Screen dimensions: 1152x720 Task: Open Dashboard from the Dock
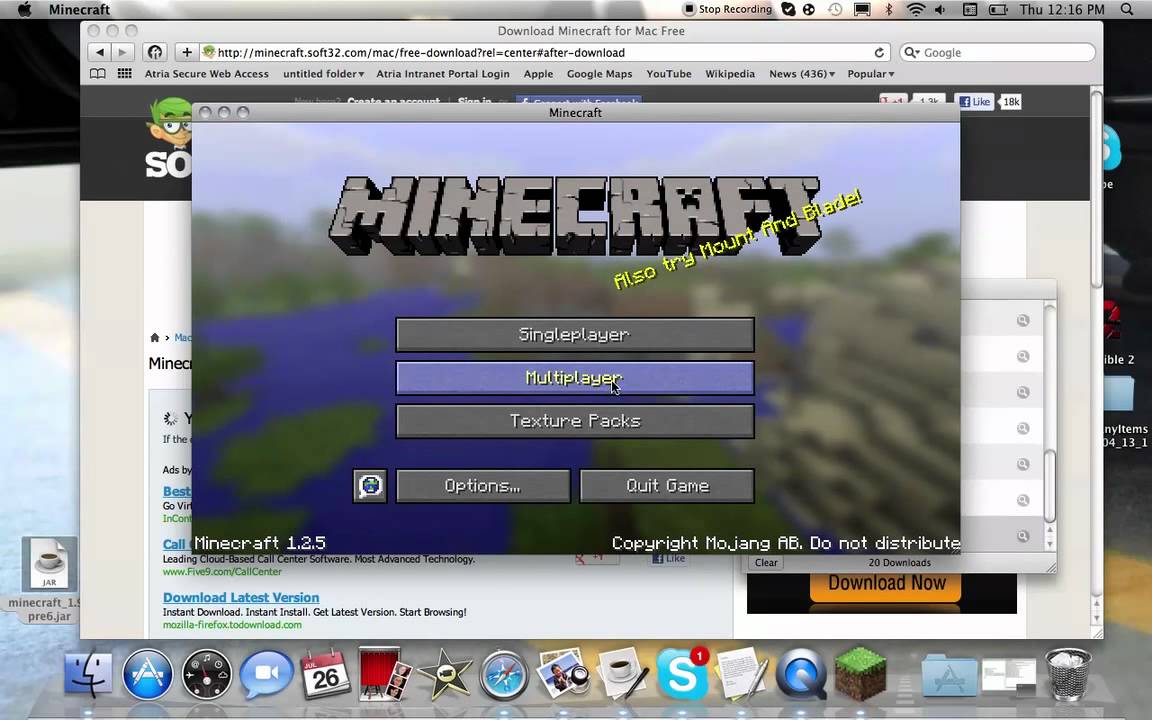click(x=206, y=674)
